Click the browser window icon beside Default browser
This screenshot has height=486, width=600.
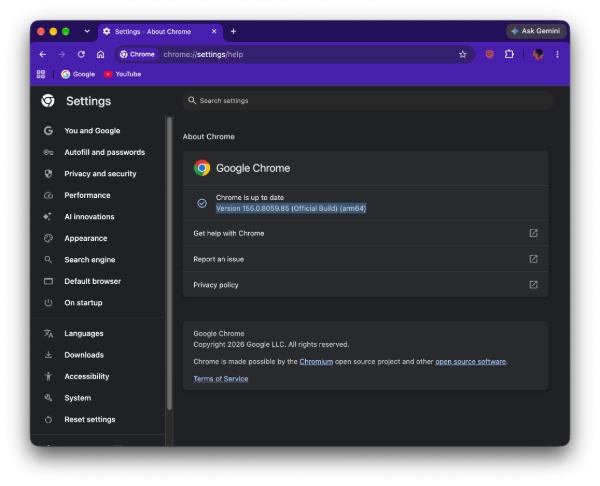pyautogui.click(x=48, y=281)
